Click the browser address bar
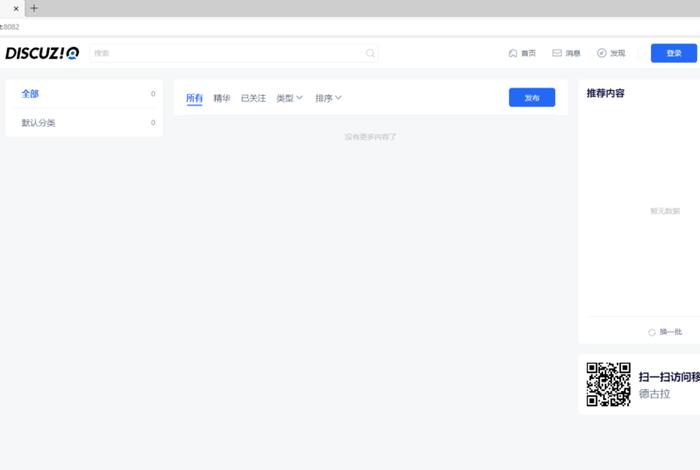Viewport: 700px width, 470px height. [350, 27]
